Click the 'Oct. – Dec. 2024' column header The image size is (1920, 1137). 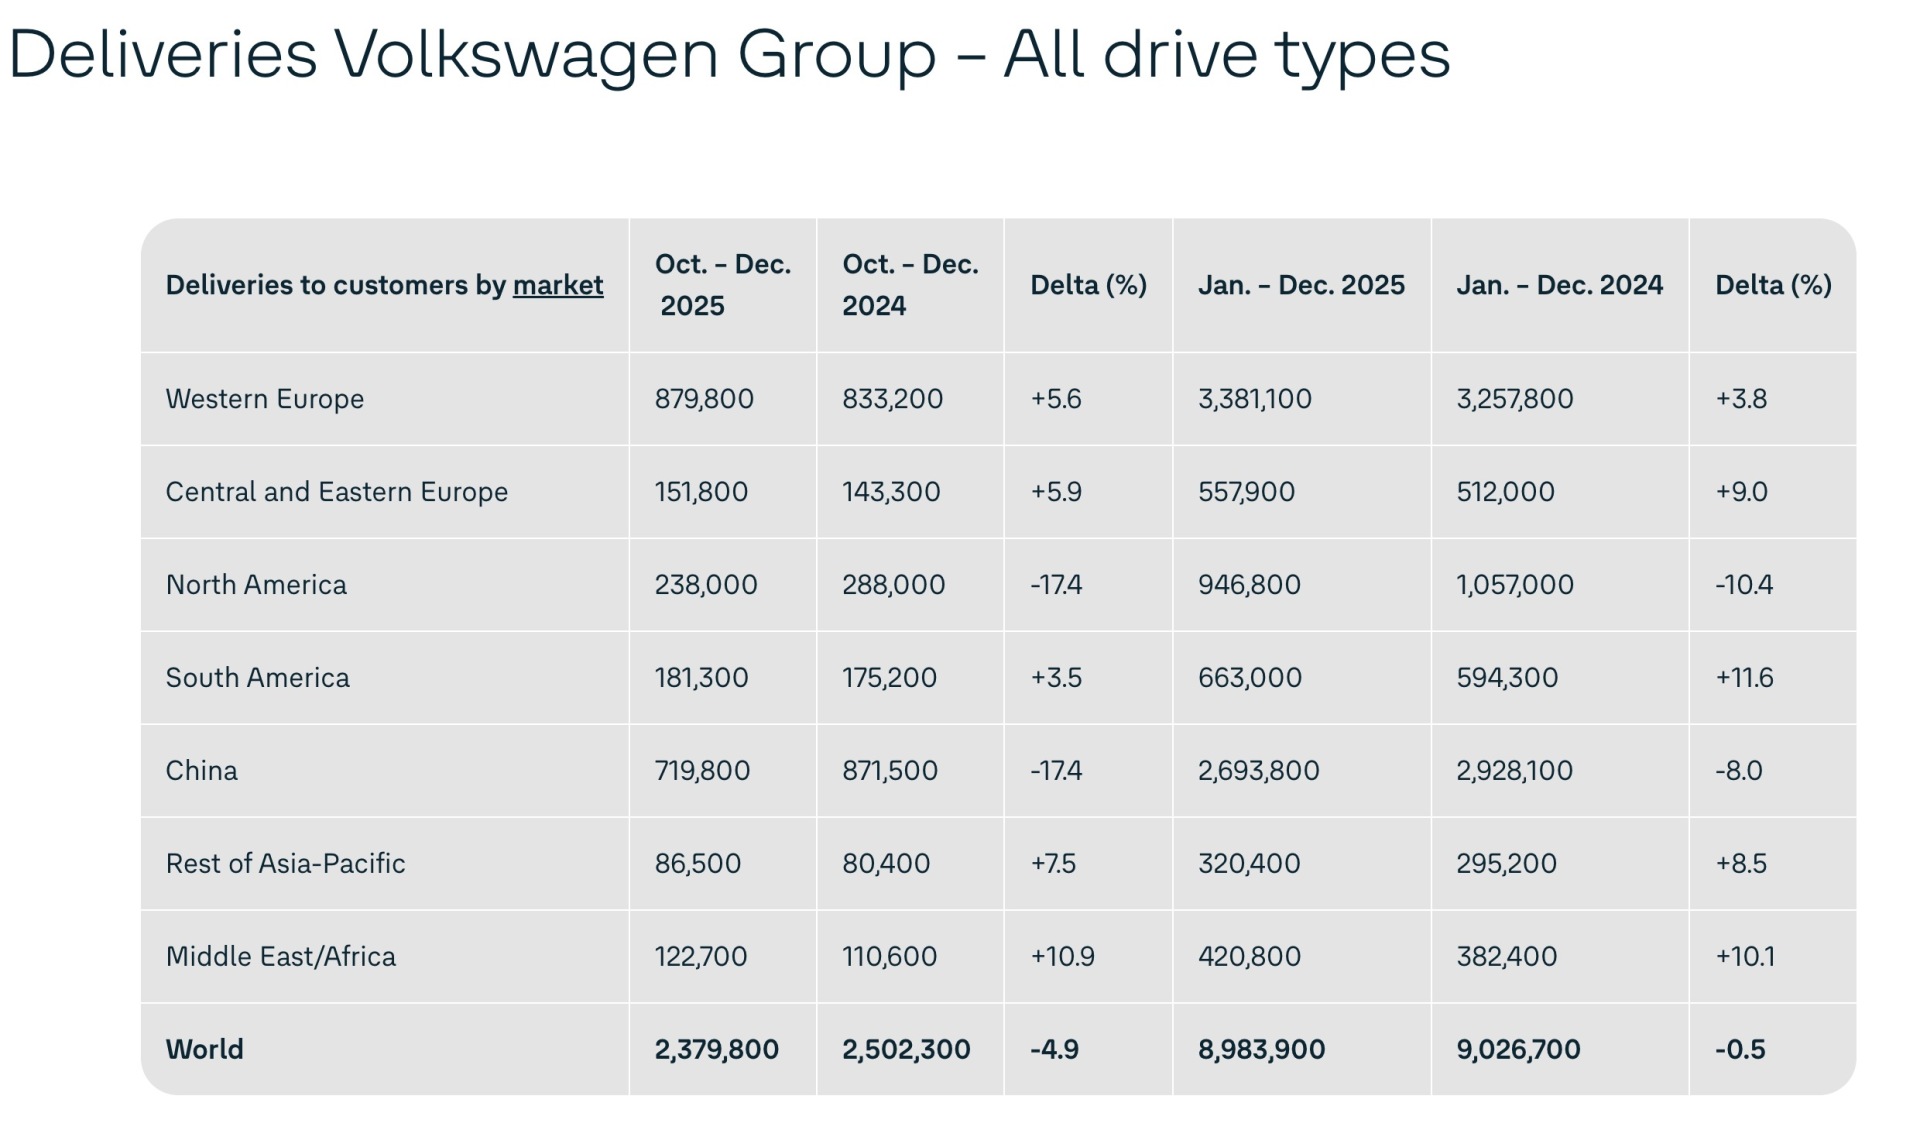tap(909, 285)
